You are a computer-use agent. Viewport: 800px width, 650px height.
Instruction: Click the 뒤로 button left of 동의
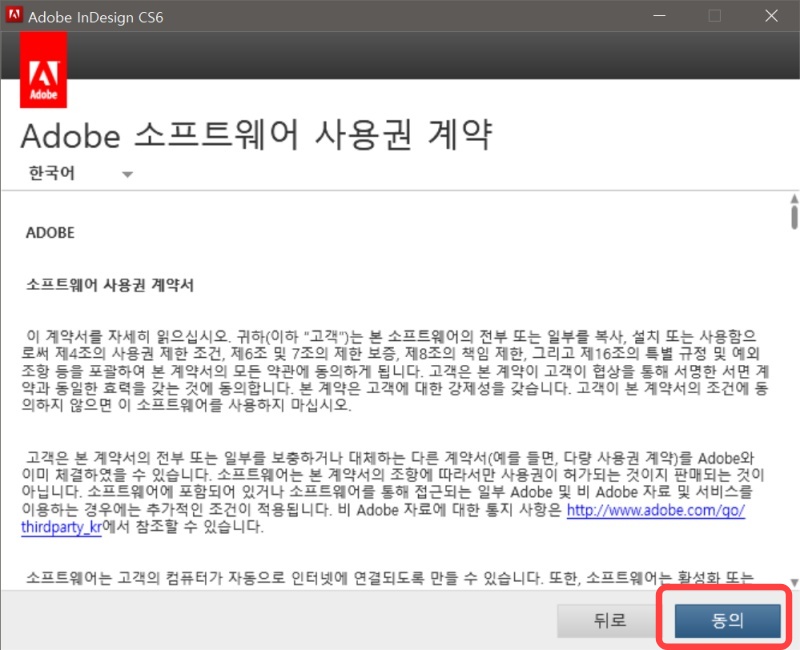point(609,620)
